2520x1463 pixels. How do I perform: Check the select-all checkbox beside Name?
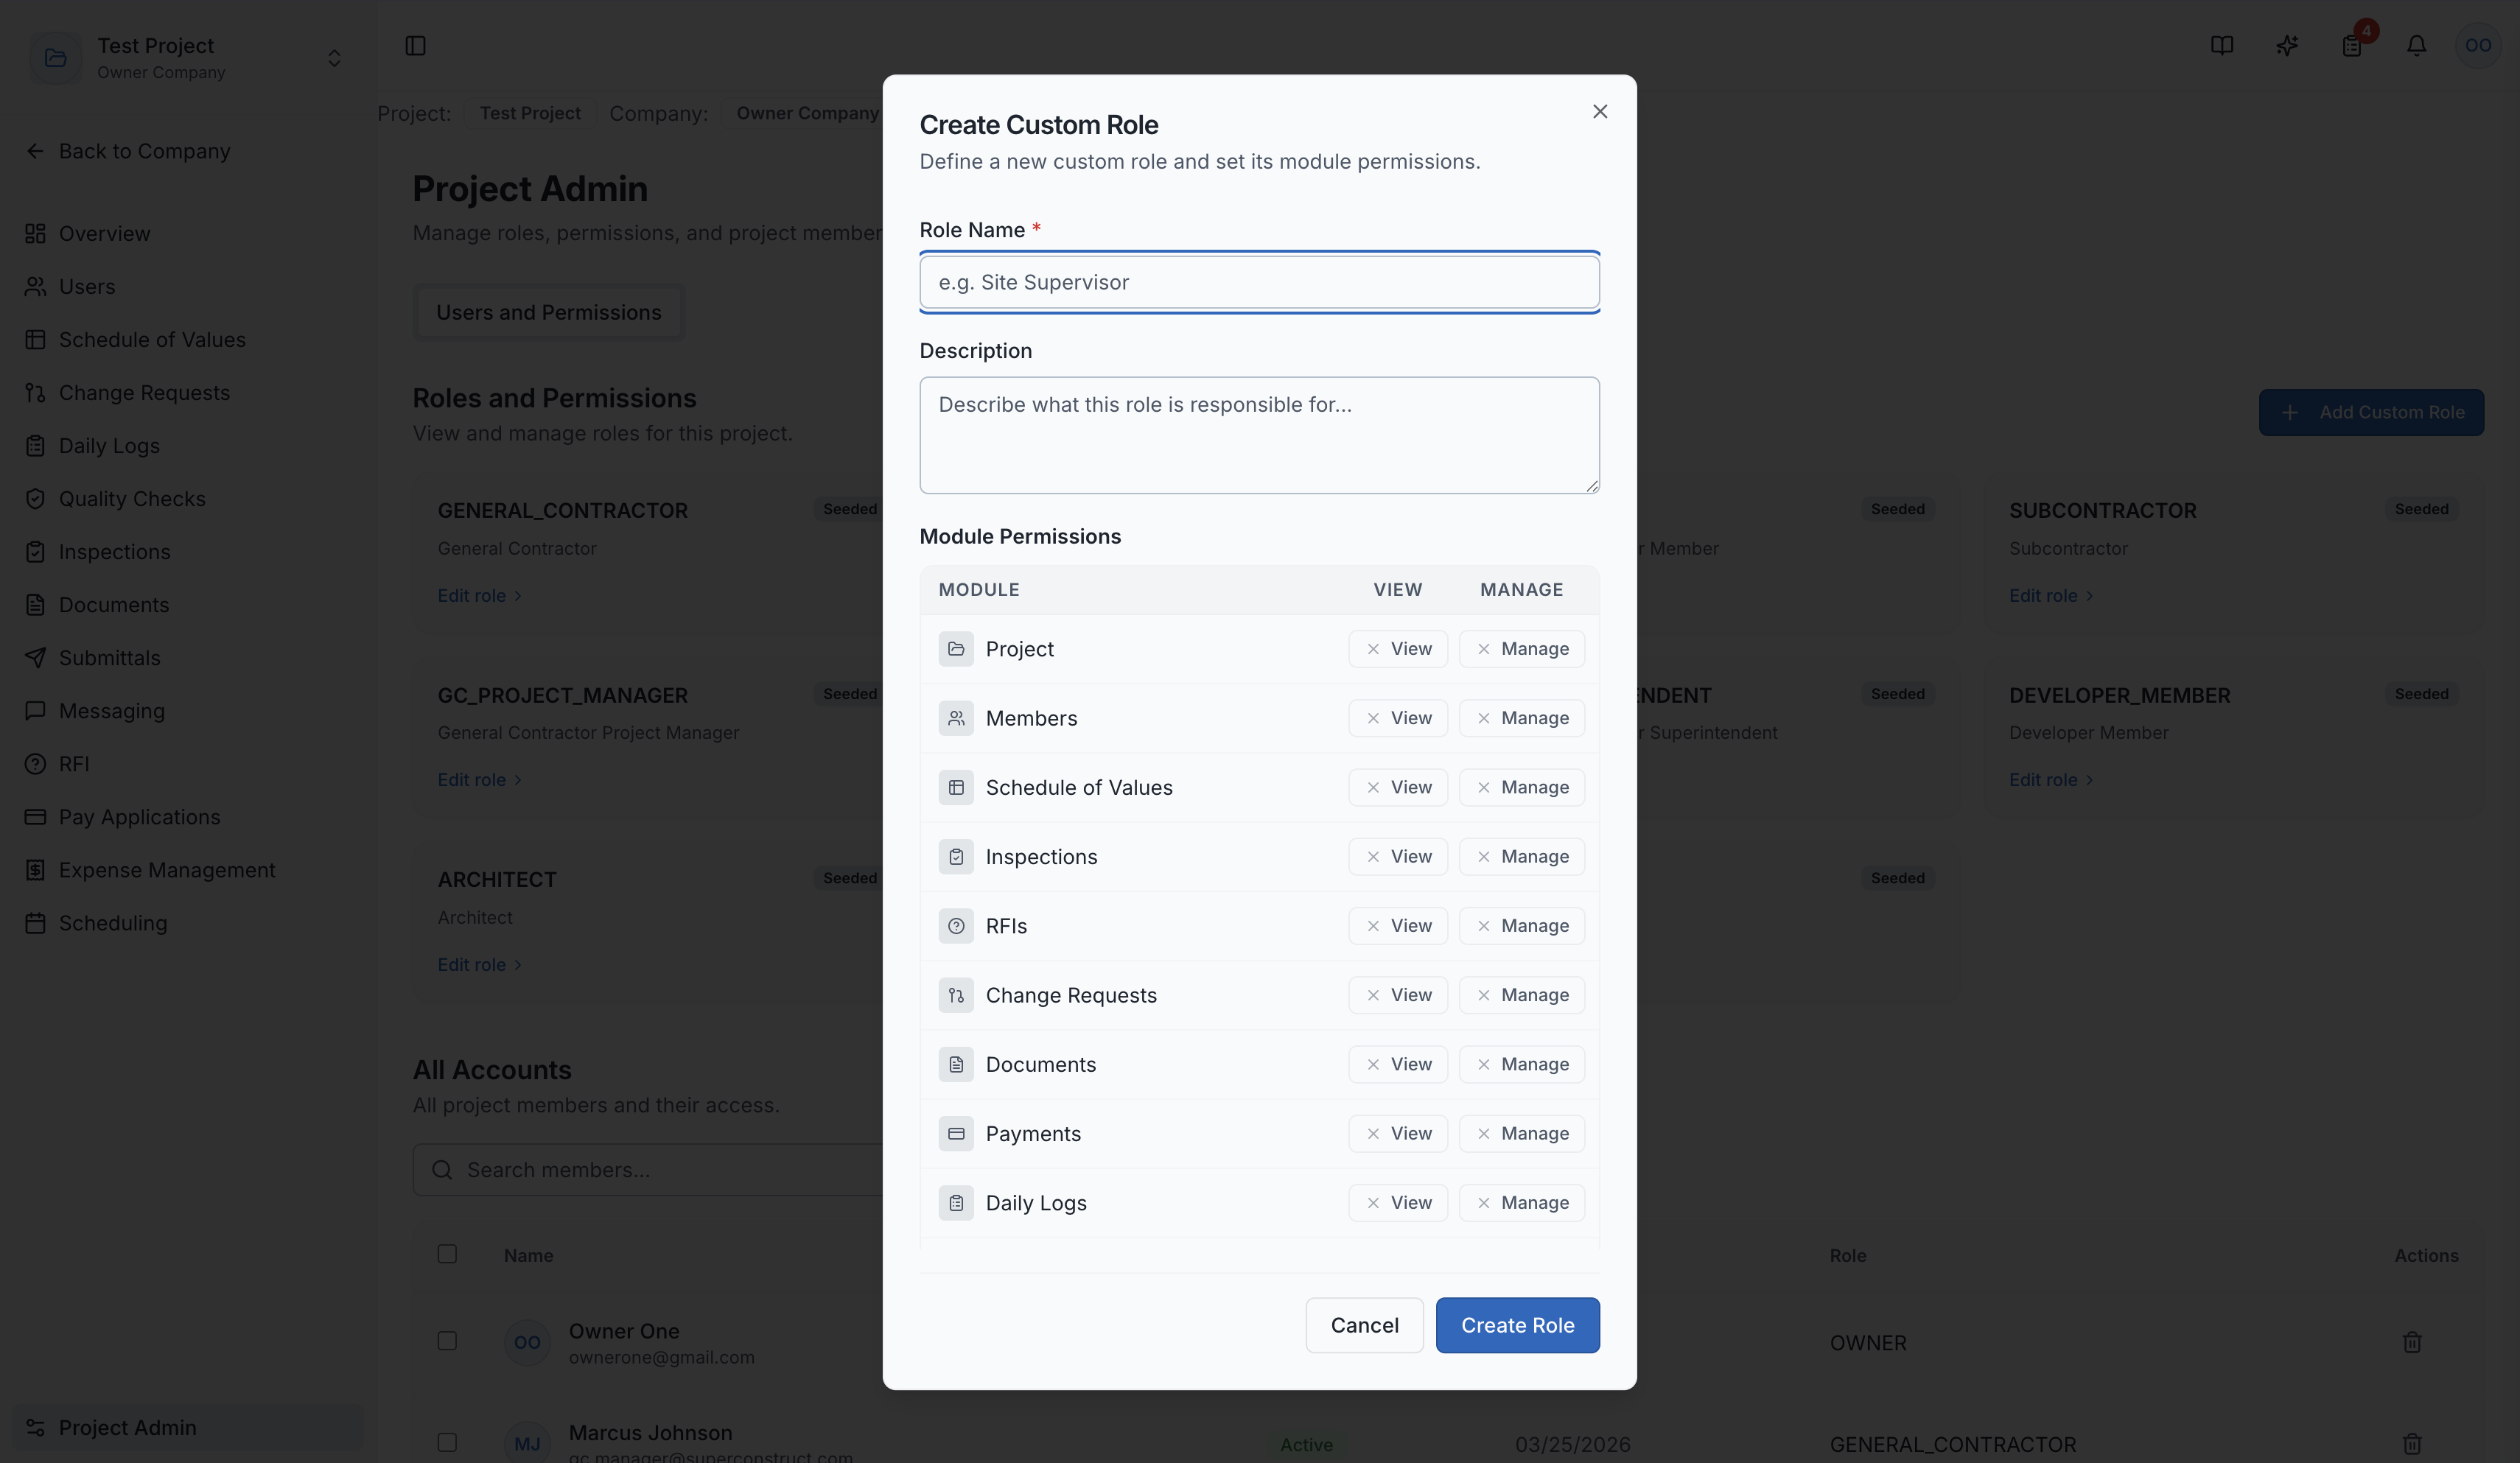click(447, 1253)
